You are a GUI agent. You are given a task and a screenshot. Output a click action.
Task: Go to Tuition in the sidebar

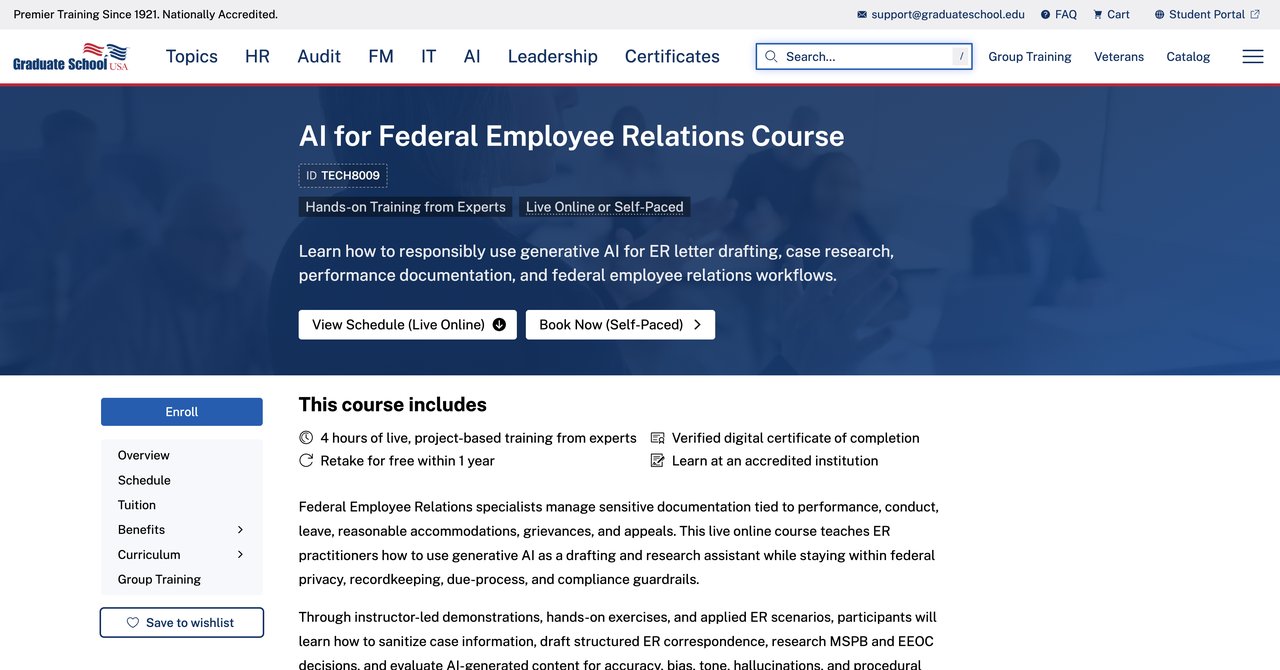click(x=137, y=505)
